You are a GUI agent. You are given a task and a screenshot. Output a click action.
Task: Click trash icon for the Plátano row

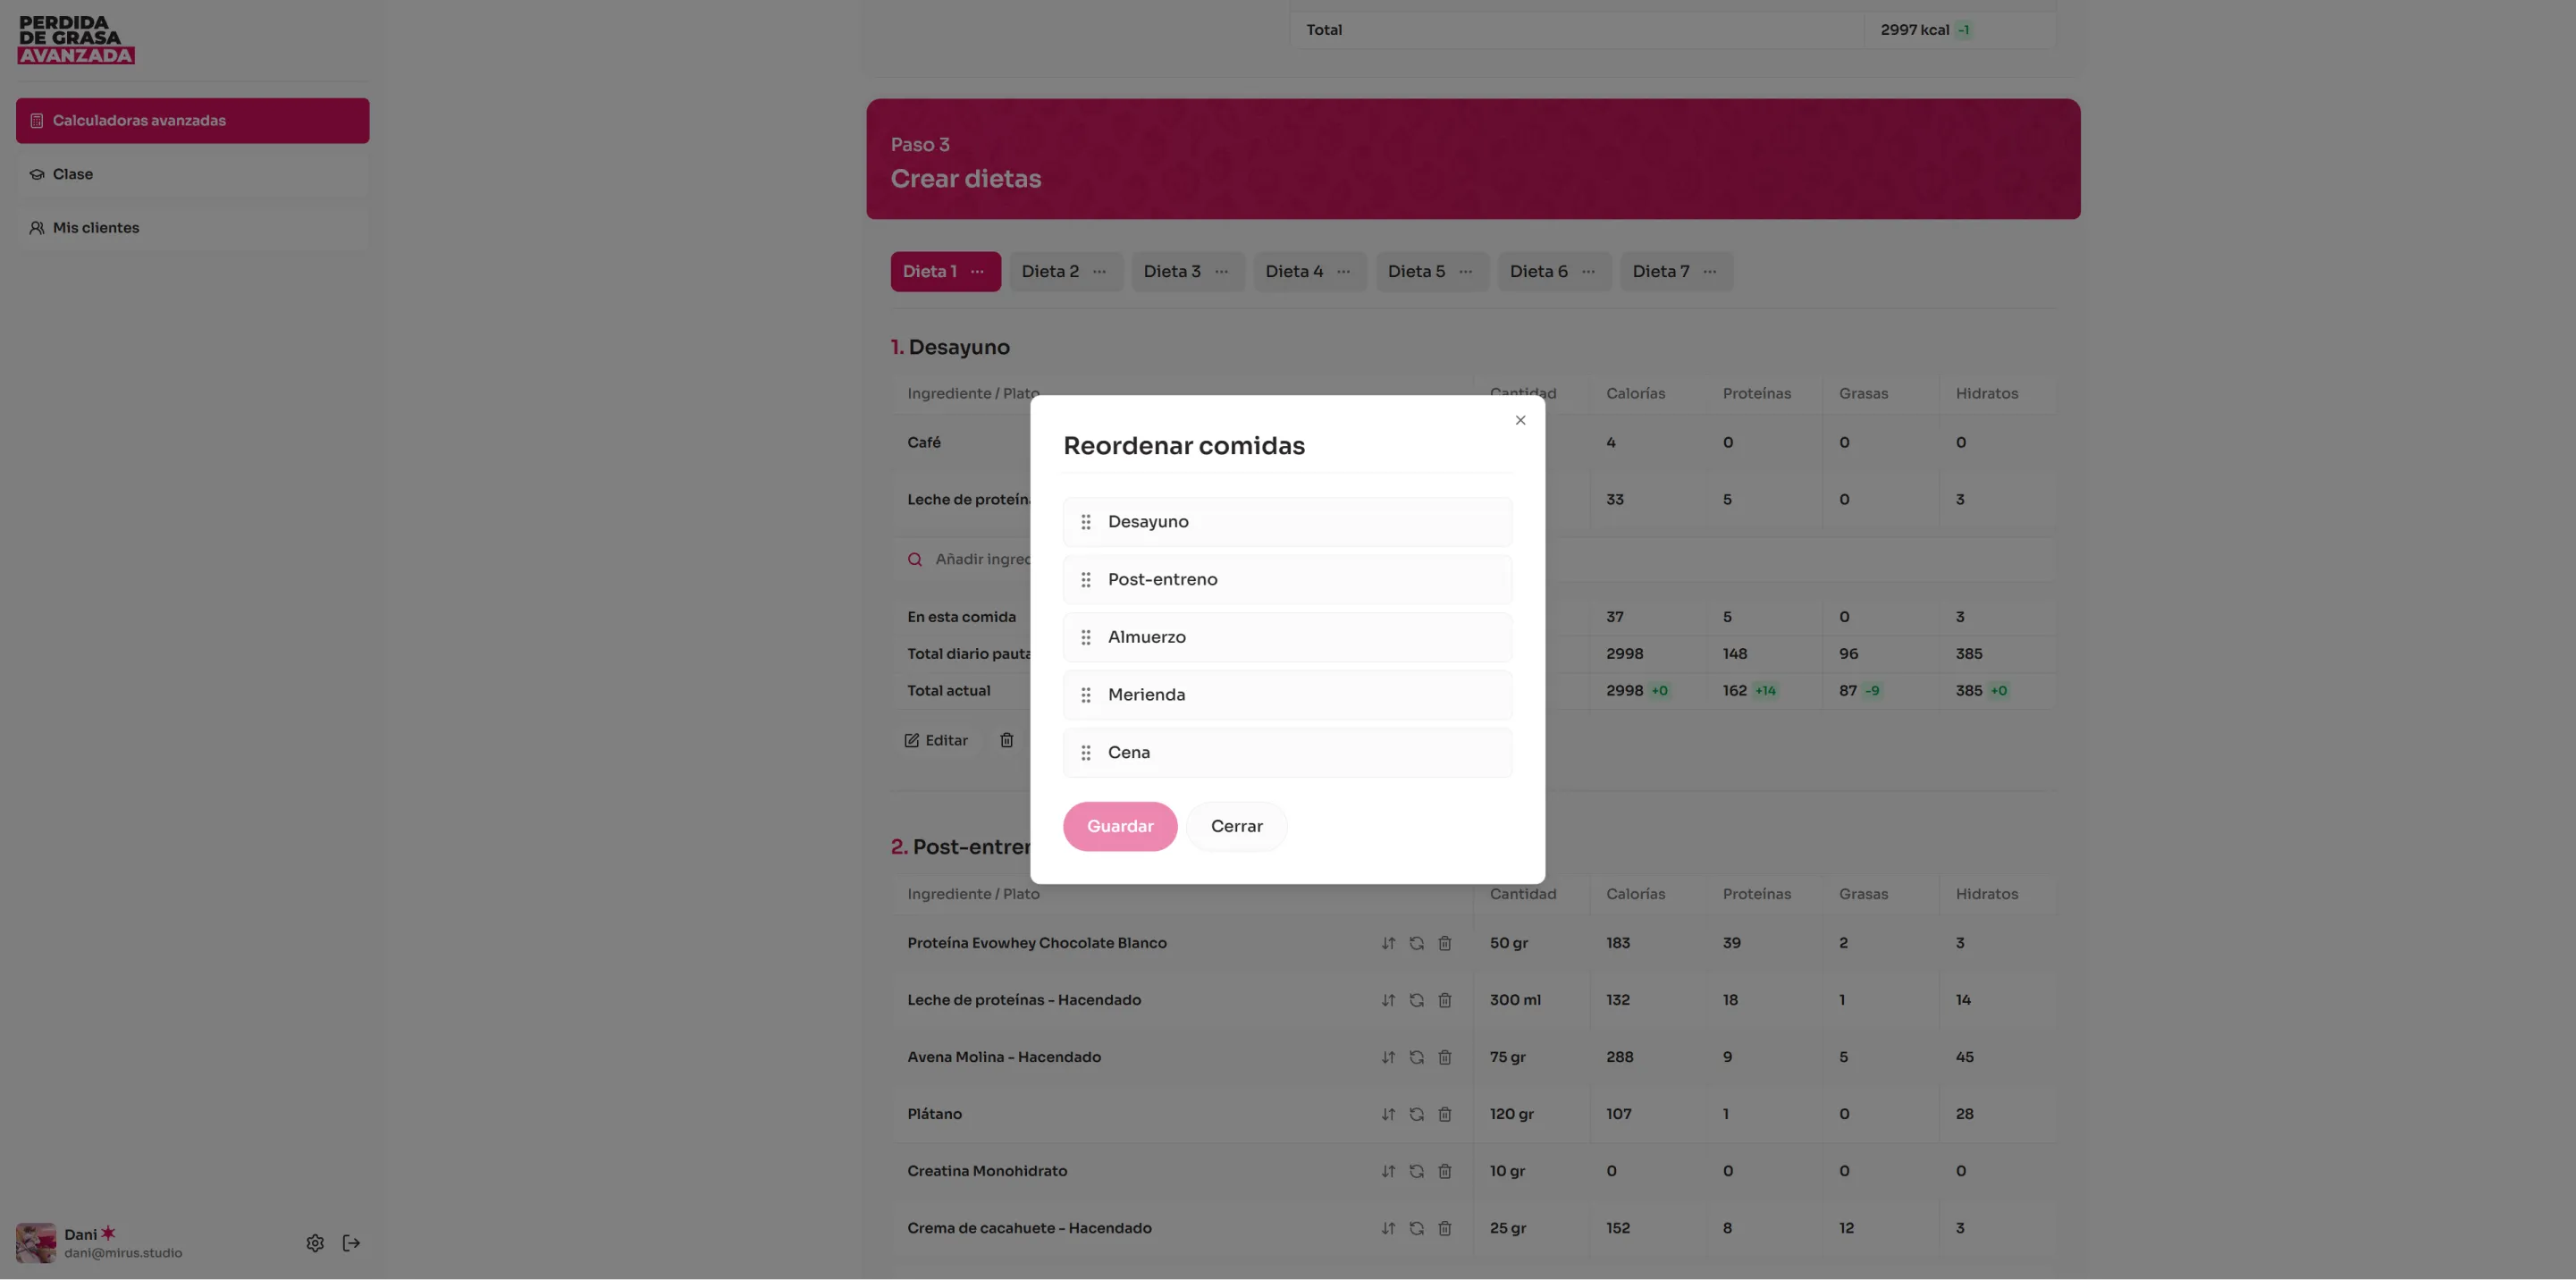click(x=1444, y=1114)
